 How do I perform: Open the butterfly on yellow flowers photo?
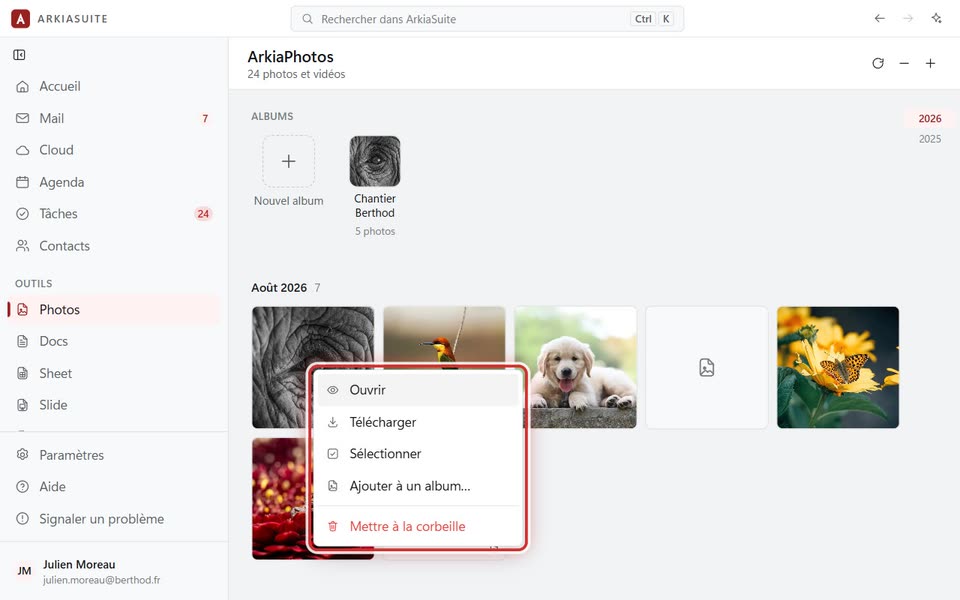click(838, 367)
